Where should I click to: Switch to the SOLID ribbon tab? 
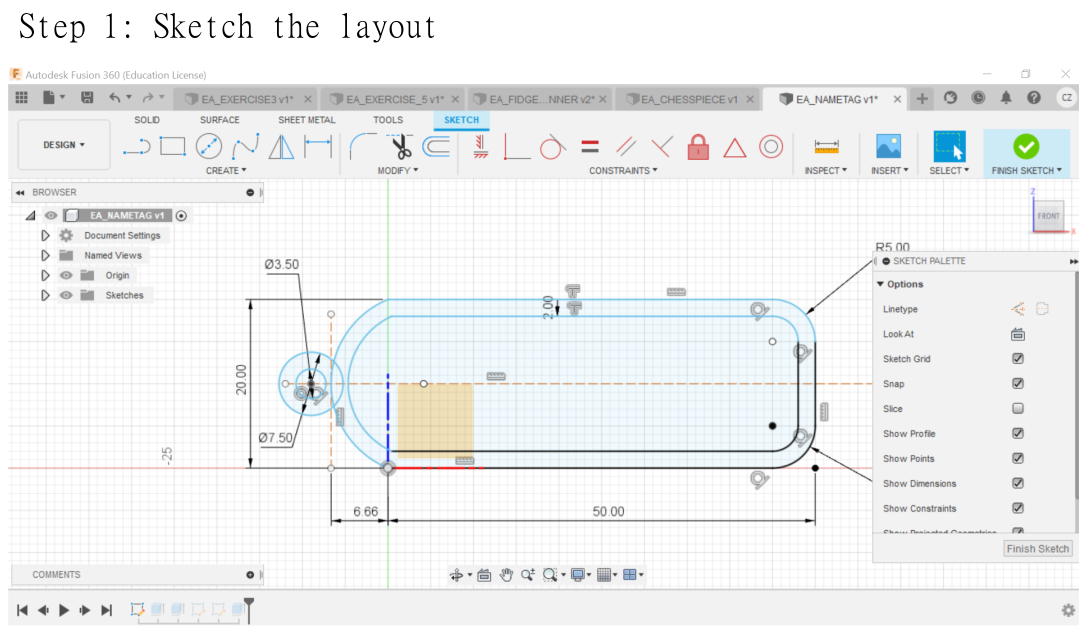147,119
